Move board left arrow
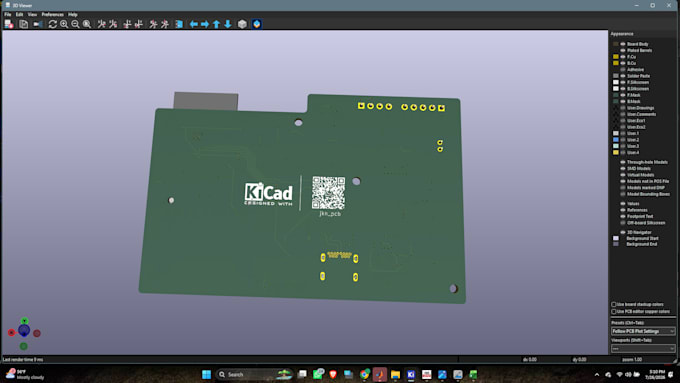The image size is (680, 383). tap(193, 24)
